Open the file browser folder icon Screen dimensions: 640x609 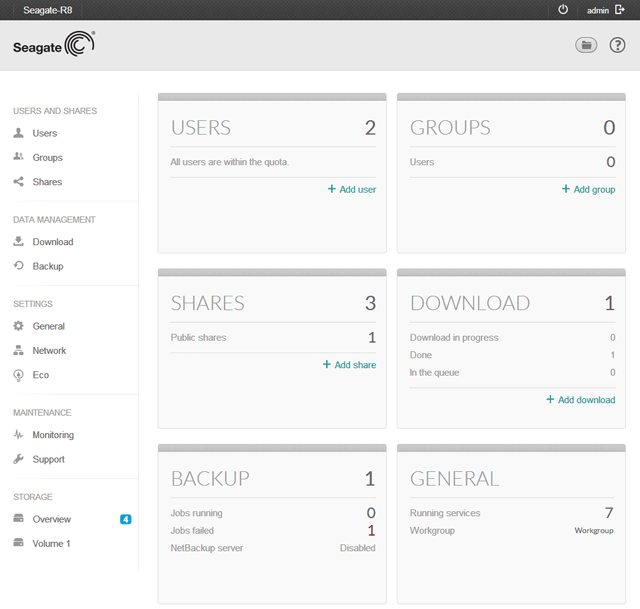tap(586, 45)
